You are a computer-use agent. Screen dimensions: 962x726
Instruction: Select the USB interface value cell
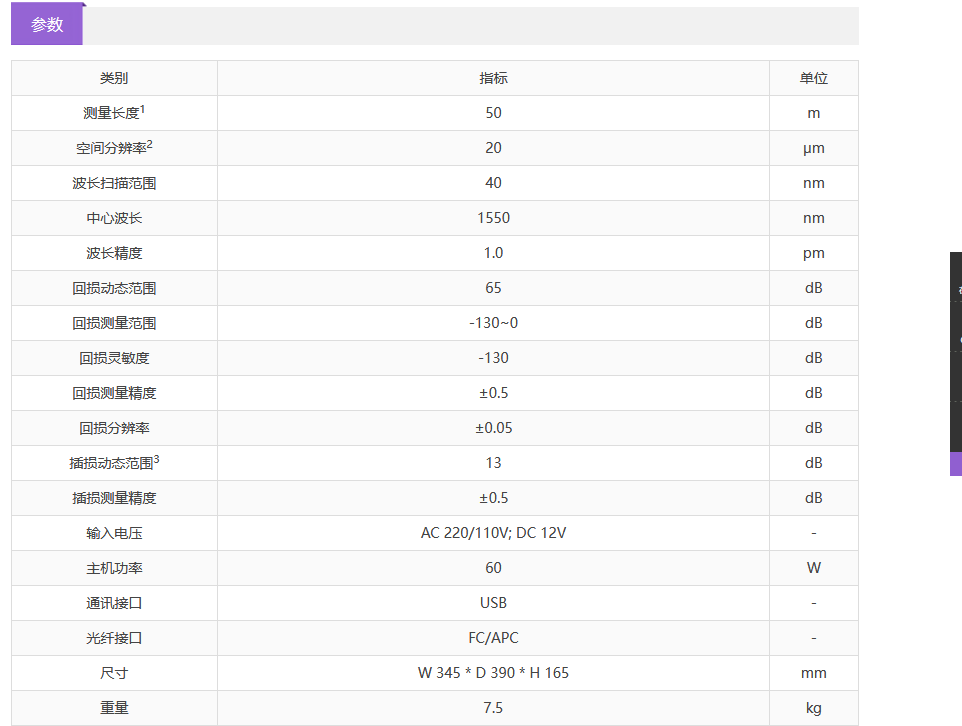493,603
